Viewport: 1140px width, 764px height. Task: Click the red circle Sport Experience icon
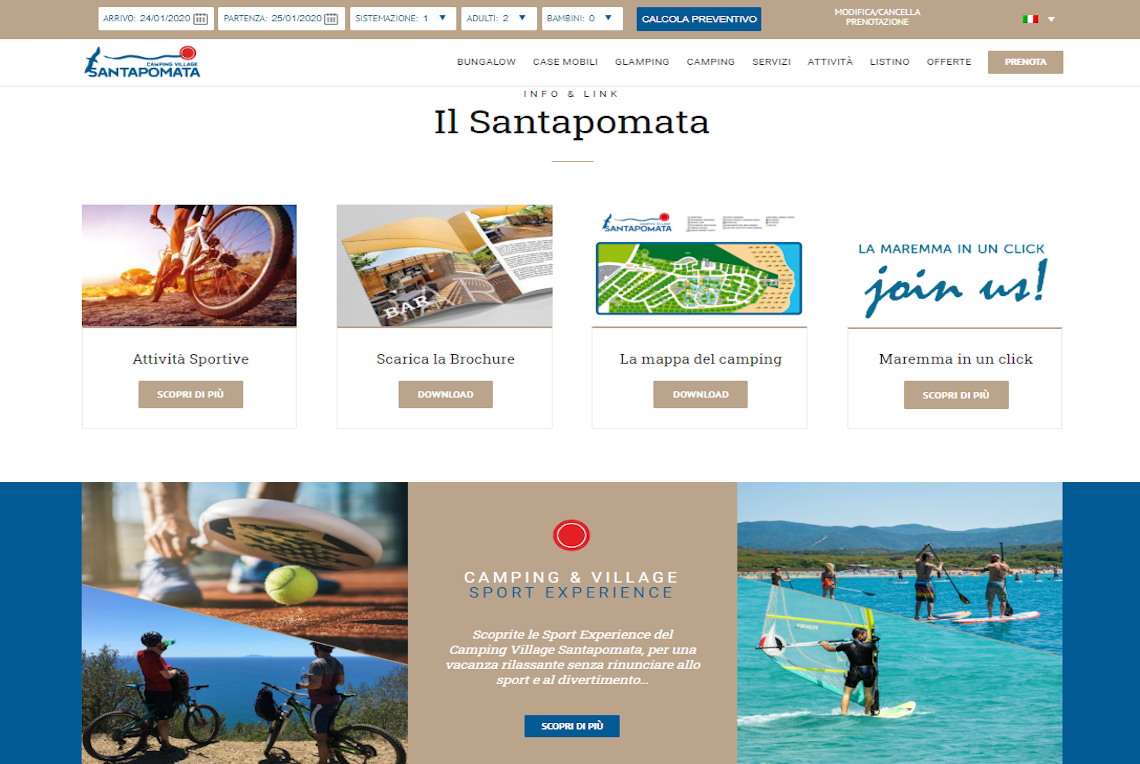pyautogui.click(x=571, y=535)
